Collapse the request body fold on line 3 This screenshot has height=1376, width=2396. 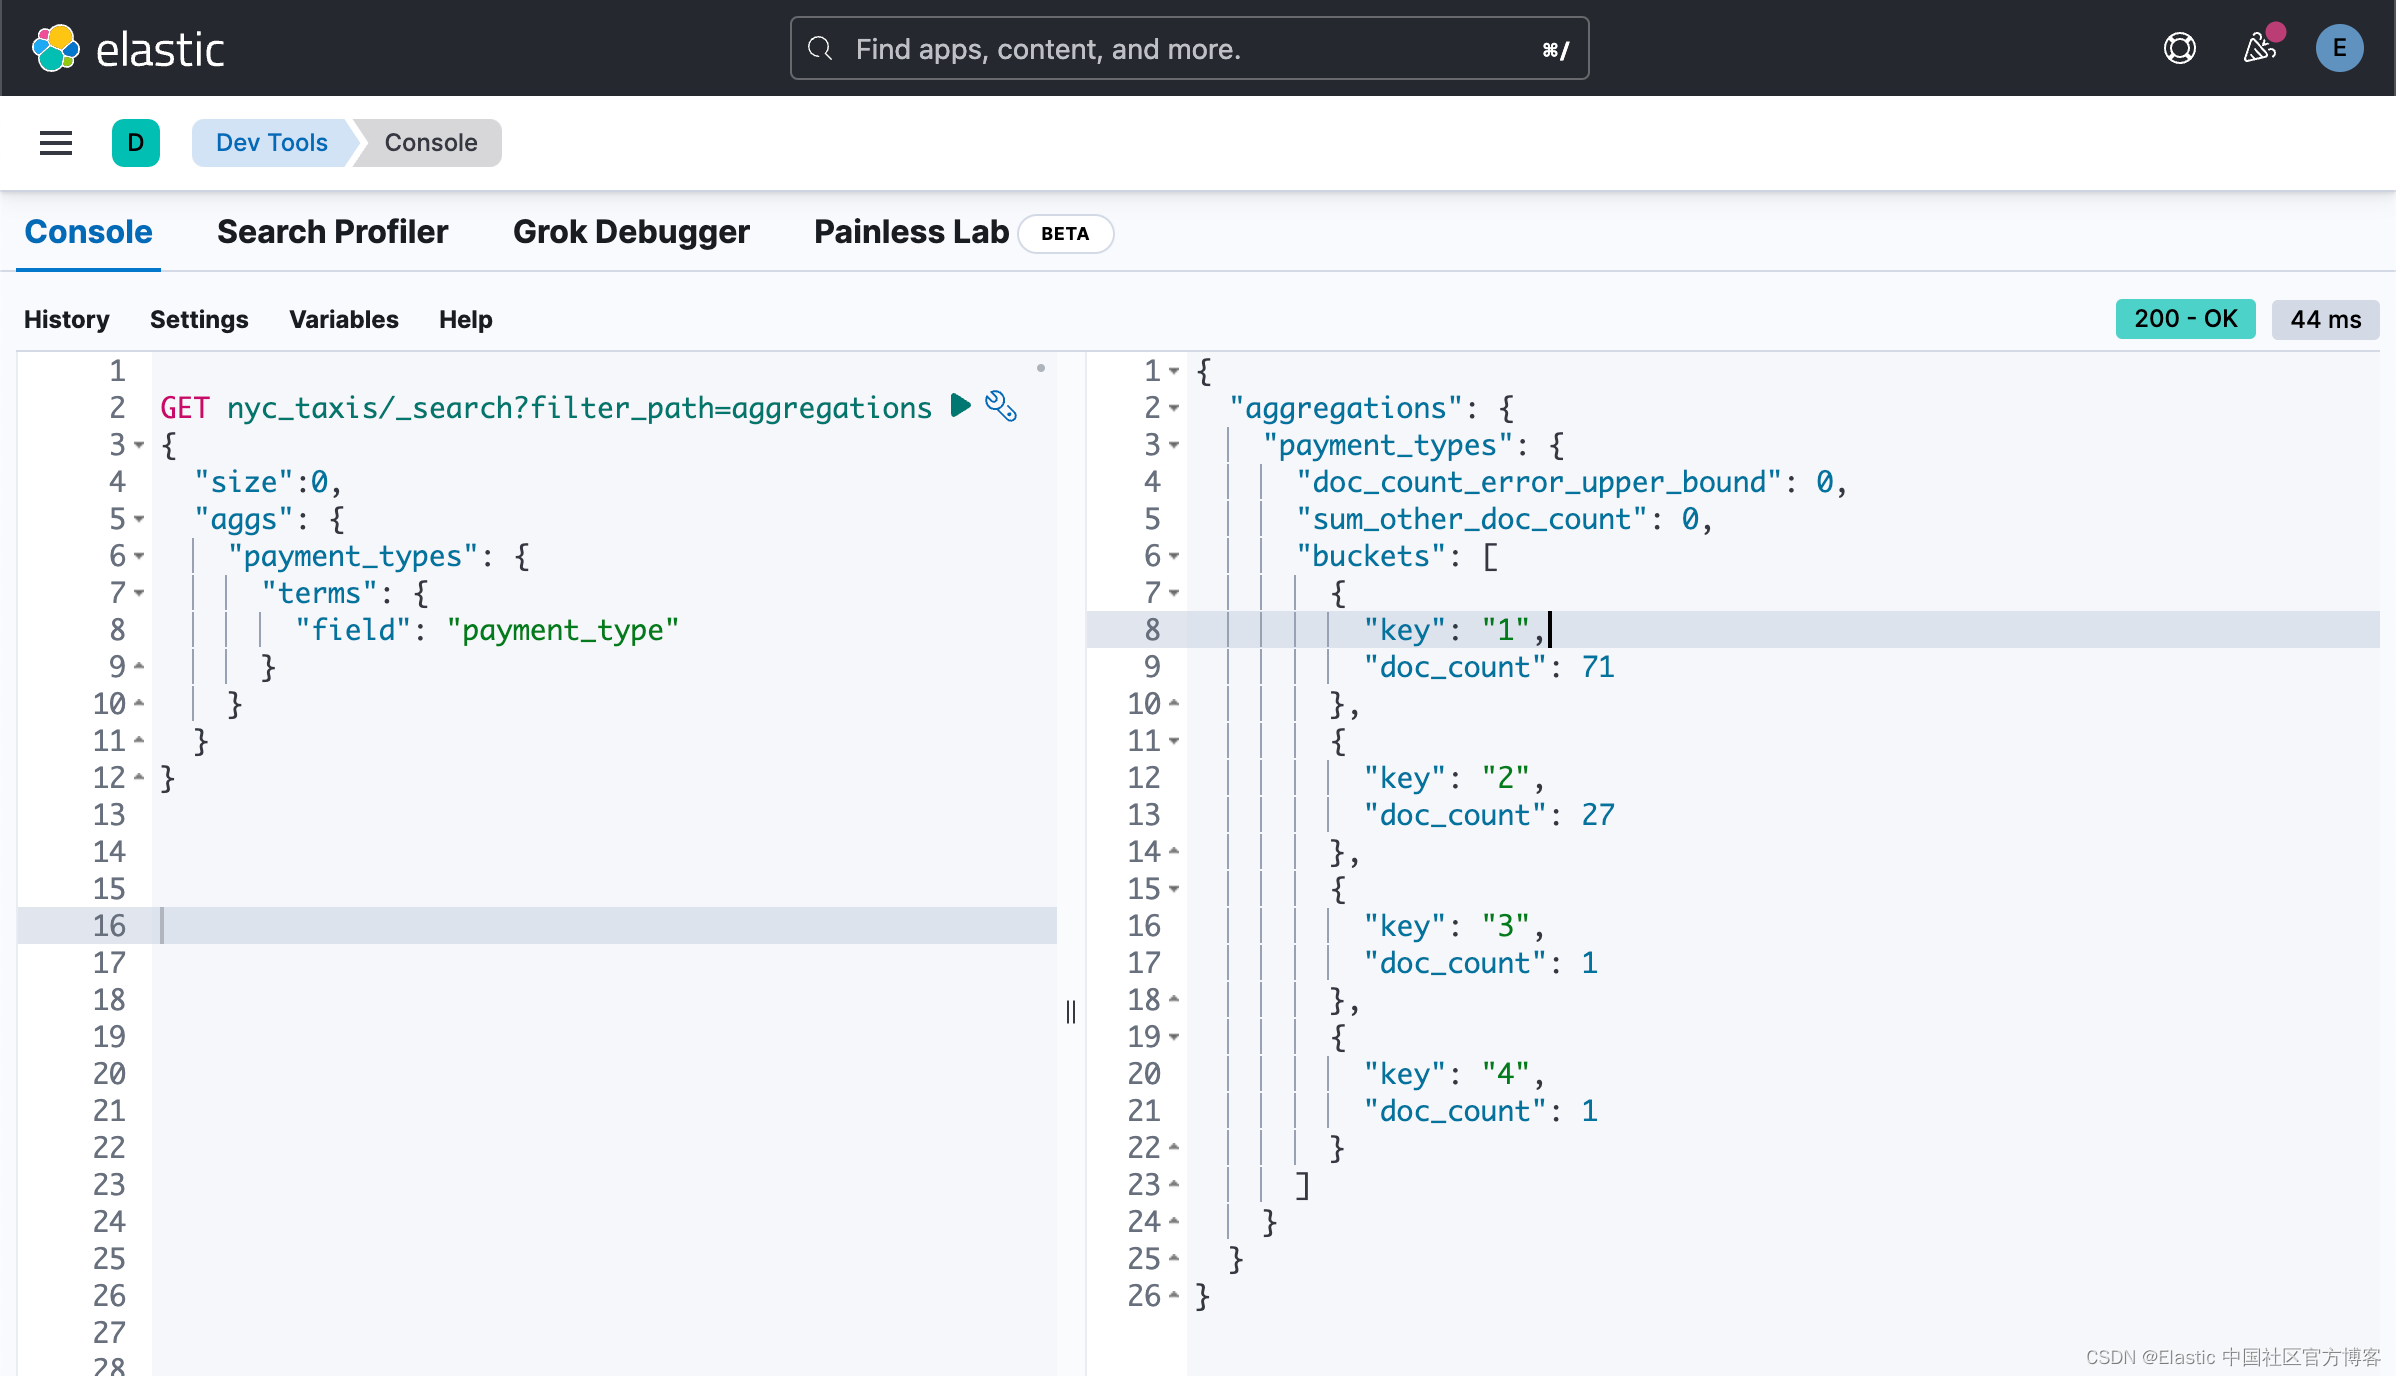139,445
